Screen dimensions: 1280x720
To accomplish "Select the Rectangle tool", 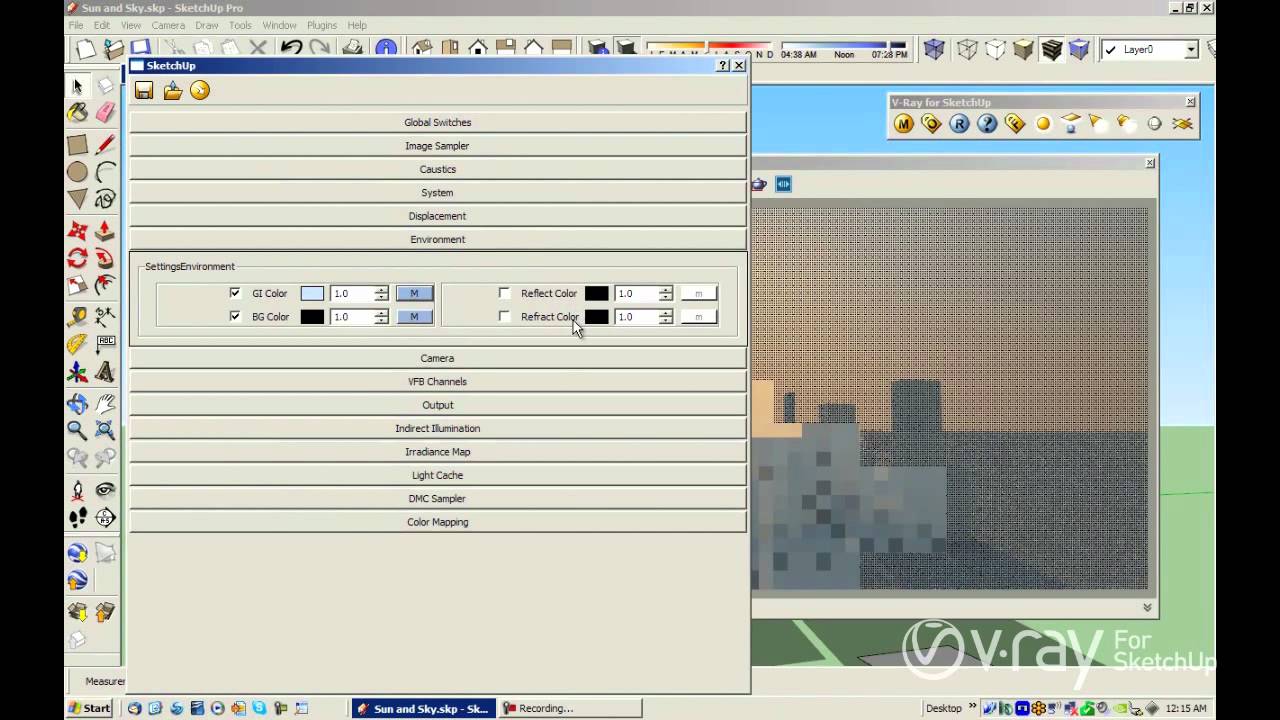I will (77, 145).
